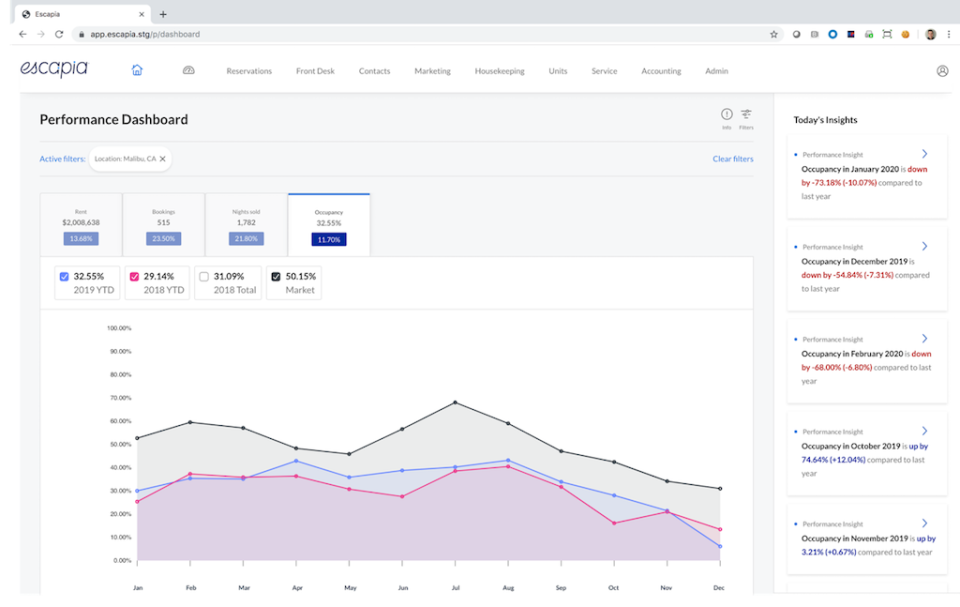This screenshot has width=960, height=607.
Task: Open the speedometer performance icon
Action: pos(188,71)
